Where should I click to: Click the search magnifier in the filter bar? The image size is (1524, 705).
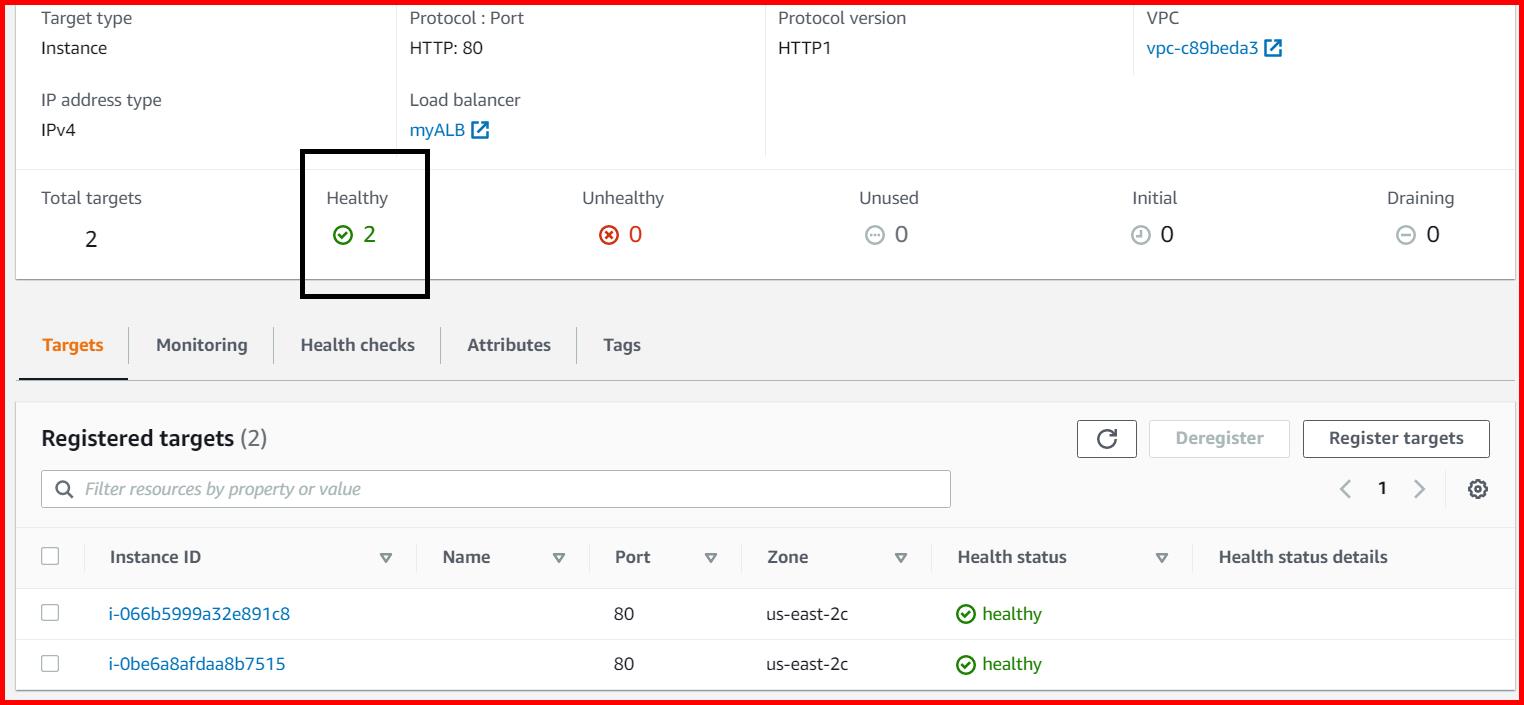point(64,488)
